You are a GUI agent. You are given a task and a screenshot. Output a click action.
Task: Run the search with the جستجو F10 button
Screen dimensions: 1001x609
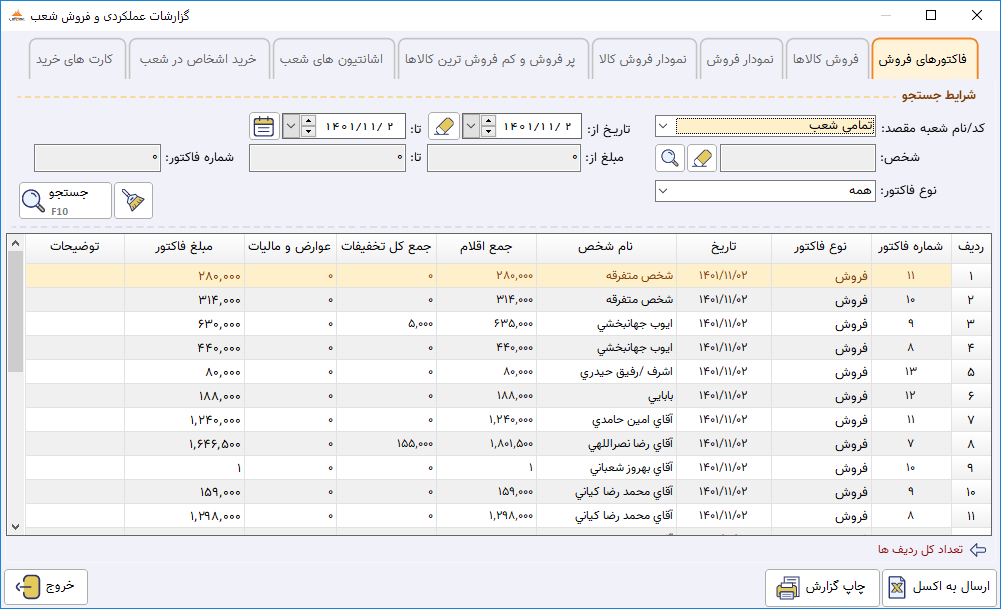(x=65, y=200)
